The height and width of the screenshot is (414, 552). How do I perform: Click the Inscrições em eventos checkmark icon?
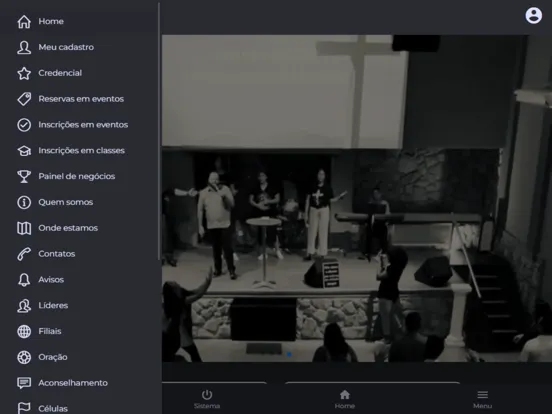coord(24,125)
